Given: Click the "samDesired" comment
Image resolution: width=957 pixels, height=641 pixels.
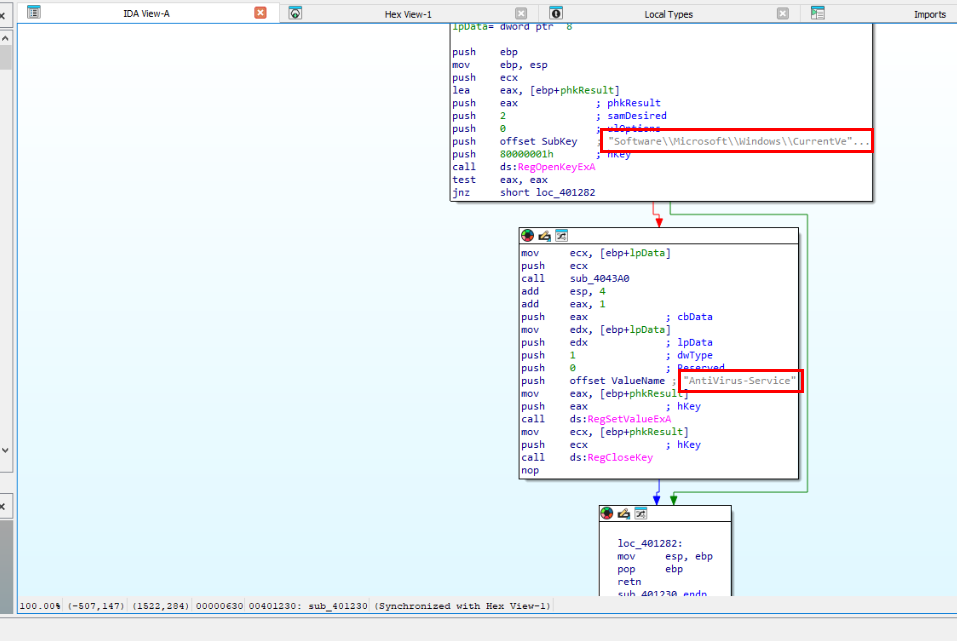Looking at the screenshot, I should coord(637,116).
